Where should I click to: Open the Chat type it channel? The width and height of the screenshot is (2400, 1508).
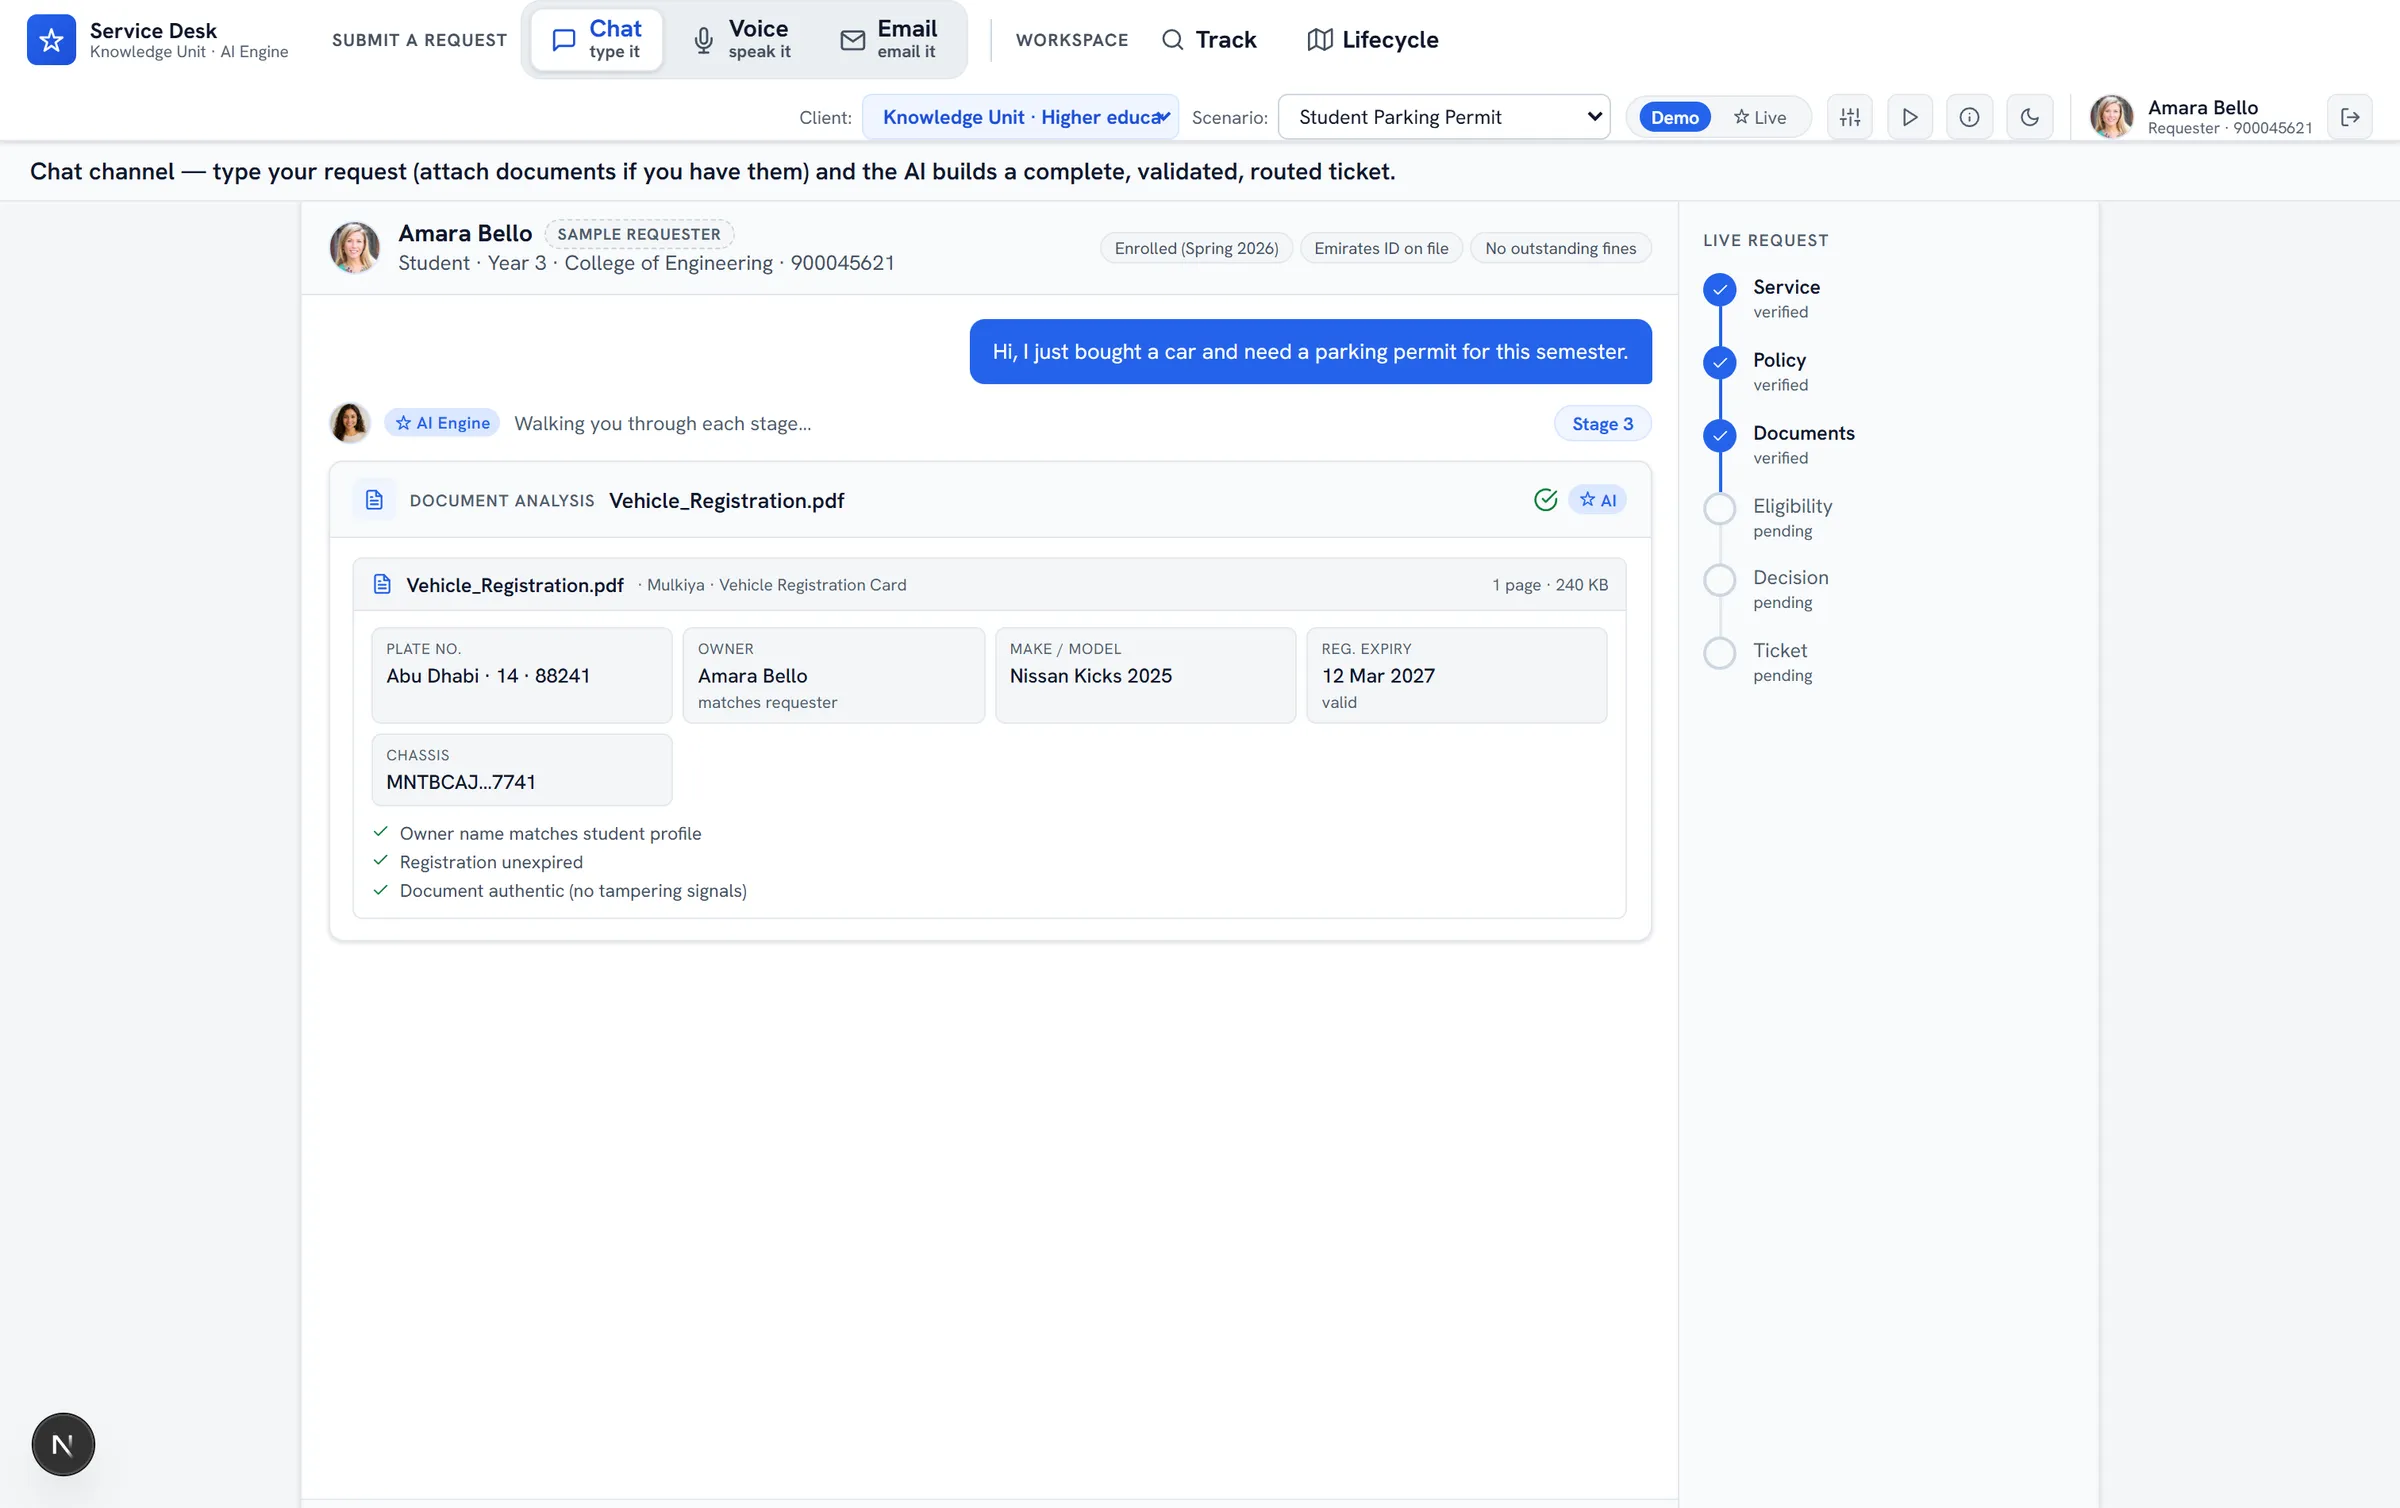click(597, 40)
